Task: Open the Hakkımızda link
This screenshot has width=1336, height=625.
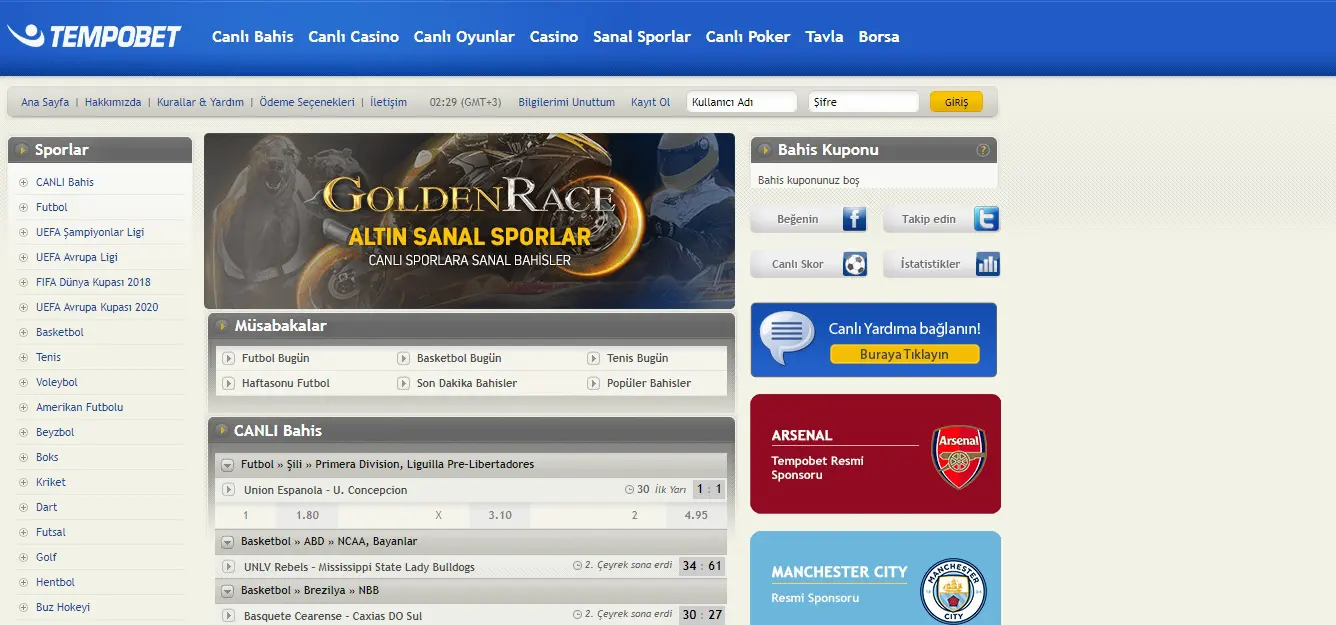Action: pos(113,102)
